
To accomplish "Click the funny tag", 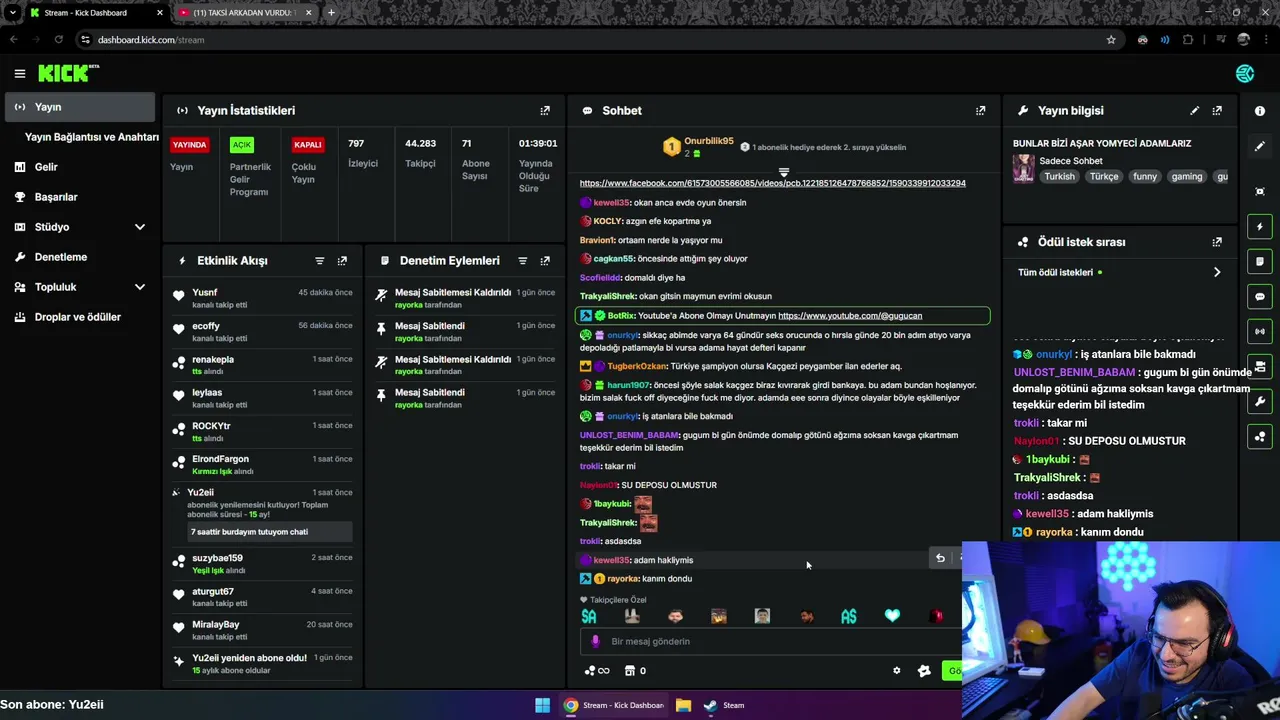I will [1144, 176].
